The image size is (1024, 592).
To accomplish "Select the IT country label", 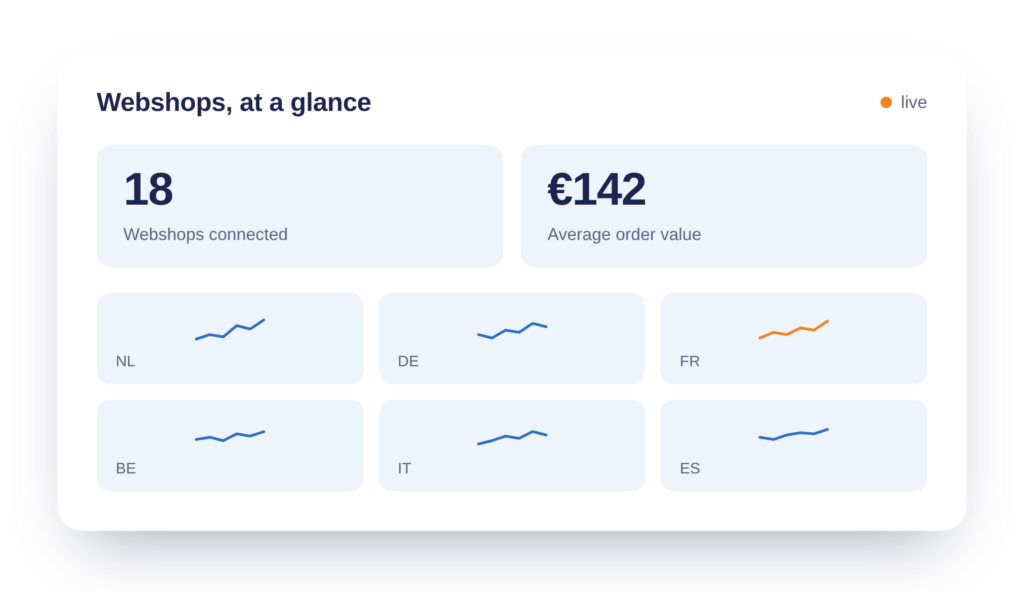I will point(404,469).
